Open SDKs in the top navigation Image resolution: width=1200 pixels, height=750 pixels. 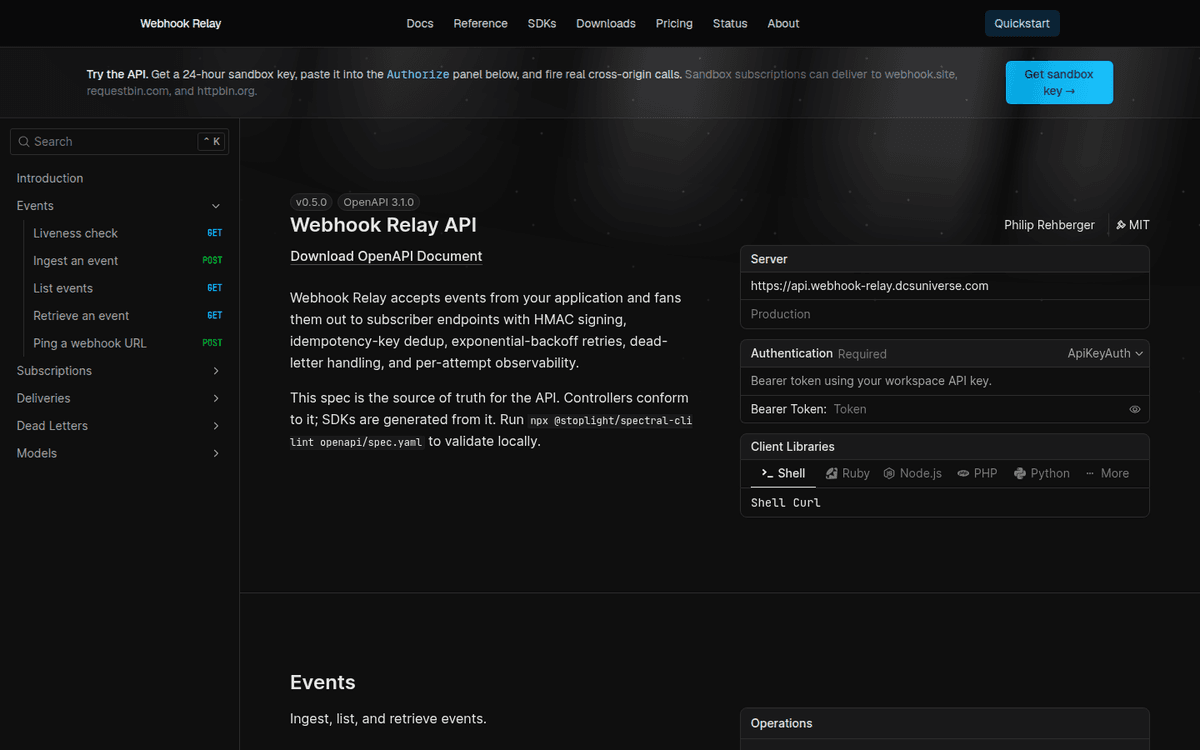coord(542,23)
